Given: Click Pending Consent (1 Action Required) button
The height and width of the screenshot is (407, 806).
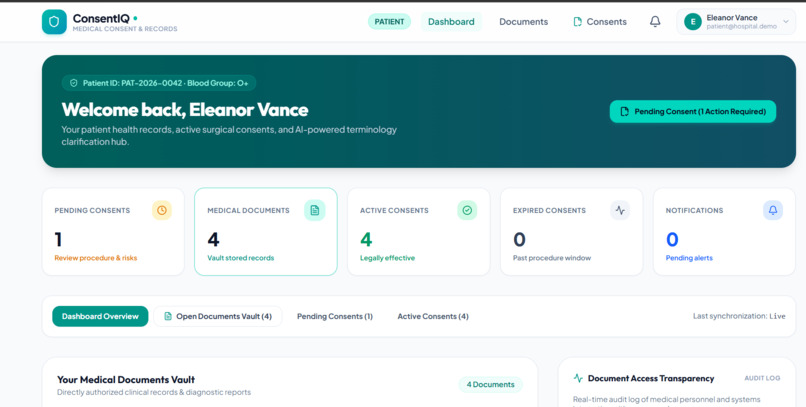Looking at the screenshot, I should click(693, 112).
